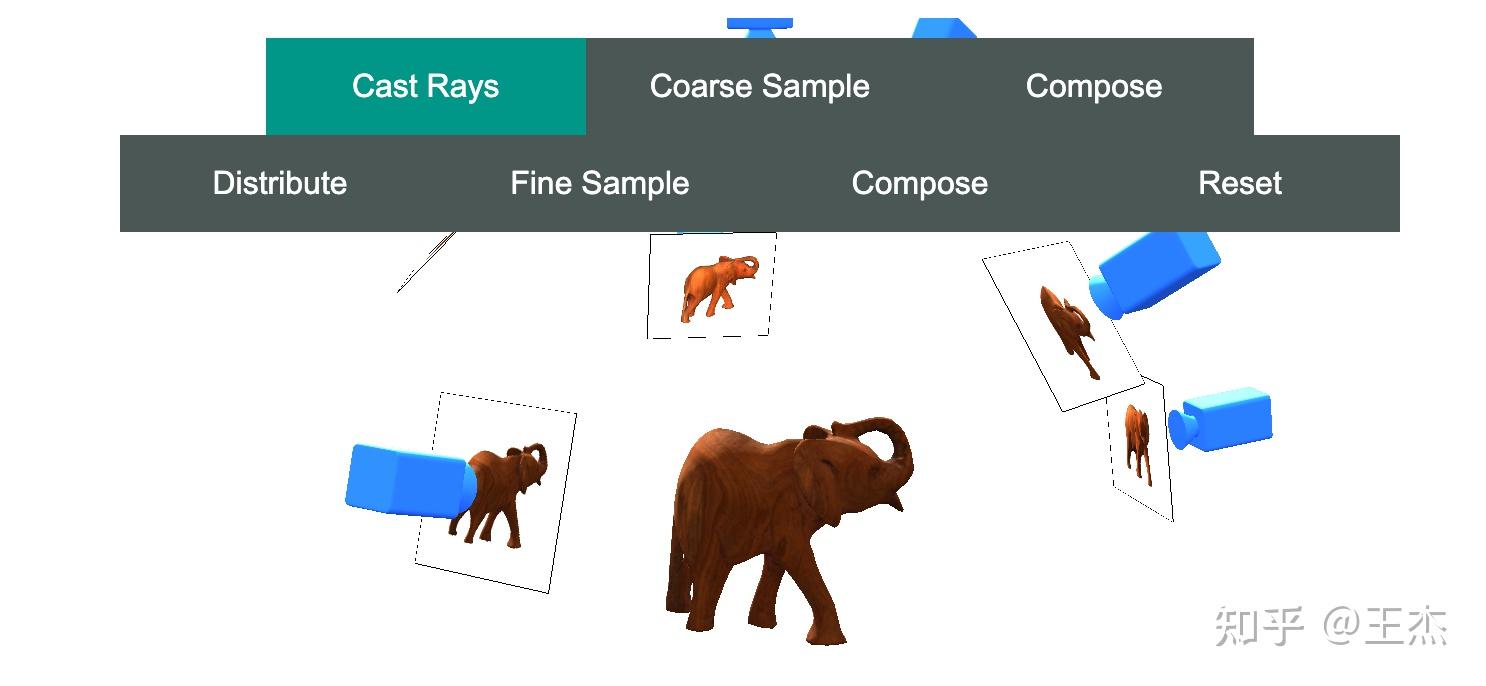Run the Distribute step
1486x686 pixels.
tap(280, 183)
